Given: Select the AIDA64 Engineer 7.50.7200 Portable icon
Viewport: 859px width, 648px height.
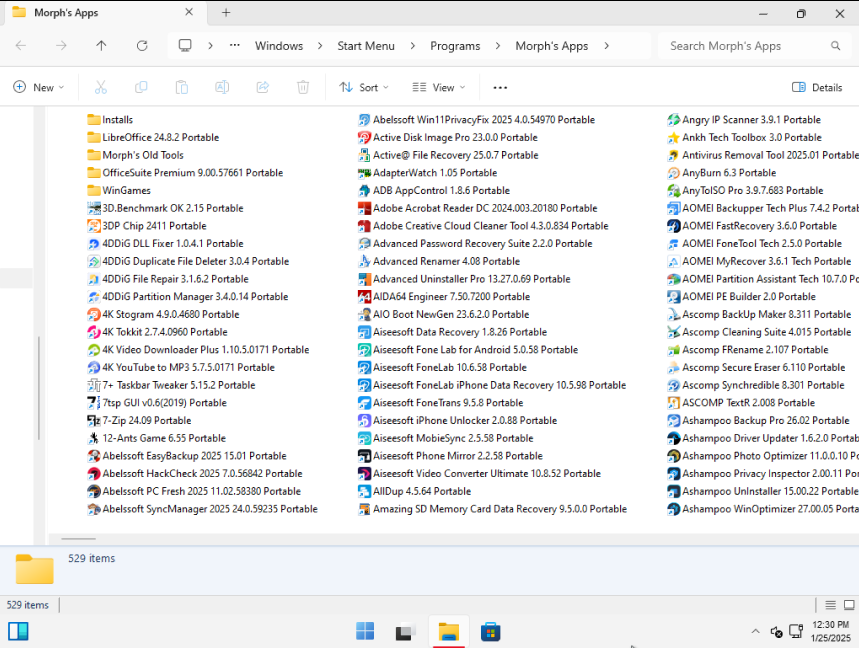Looking at the screenshot, I should click(364, 297).
